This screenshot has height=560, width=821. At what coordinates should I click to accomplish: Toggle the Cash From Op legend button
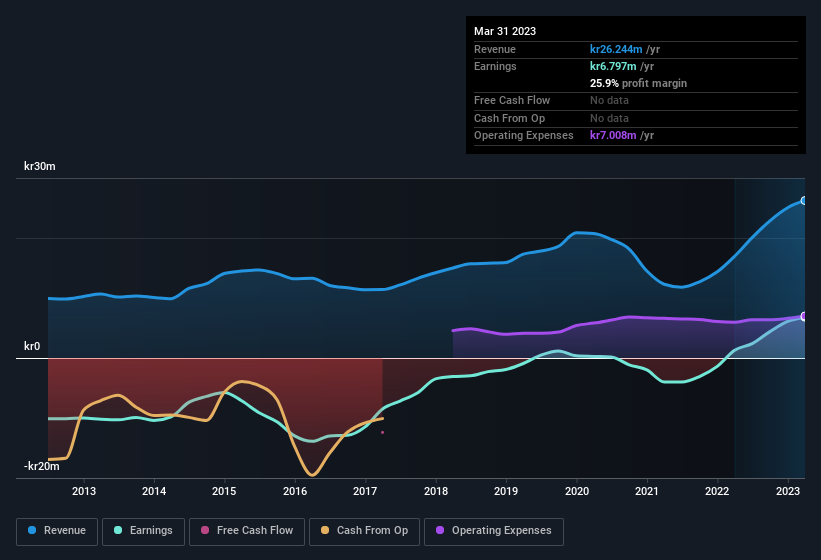click(x=364, y=531)
